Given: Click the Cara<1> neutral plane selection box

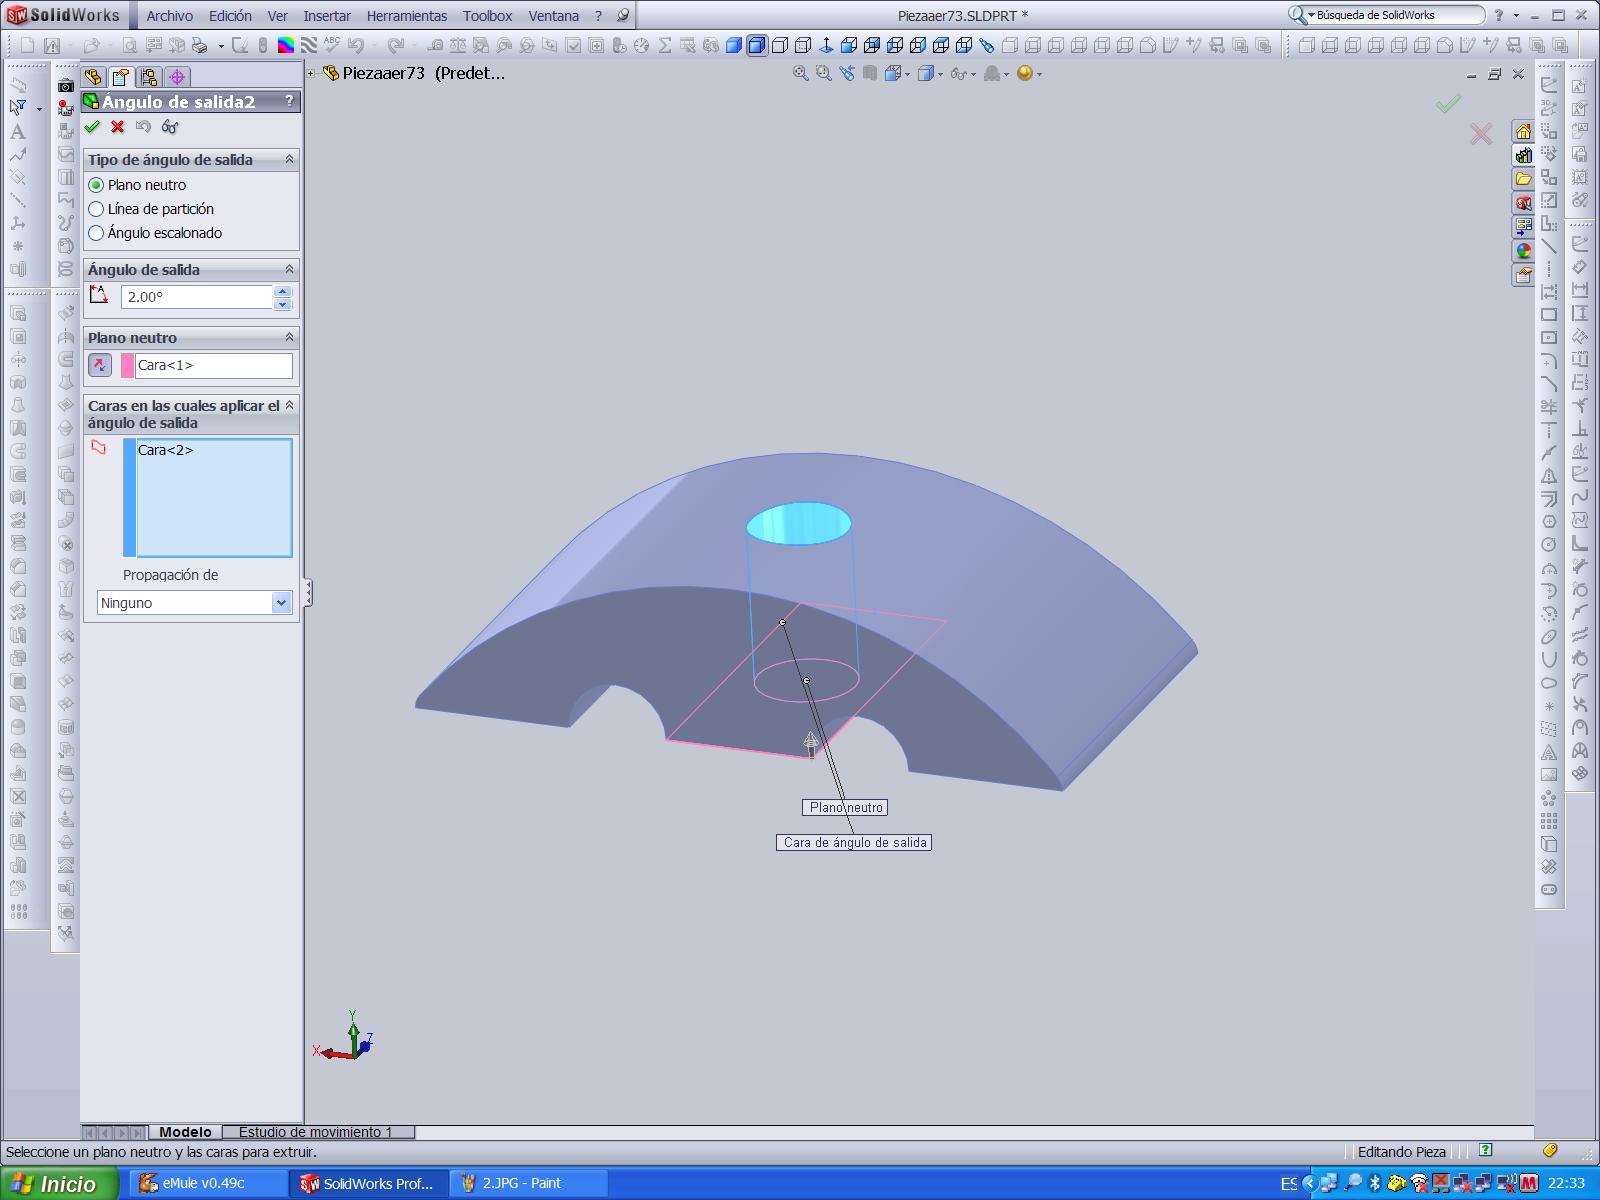Looking at the screenshot, I should [x=214, y=365].
